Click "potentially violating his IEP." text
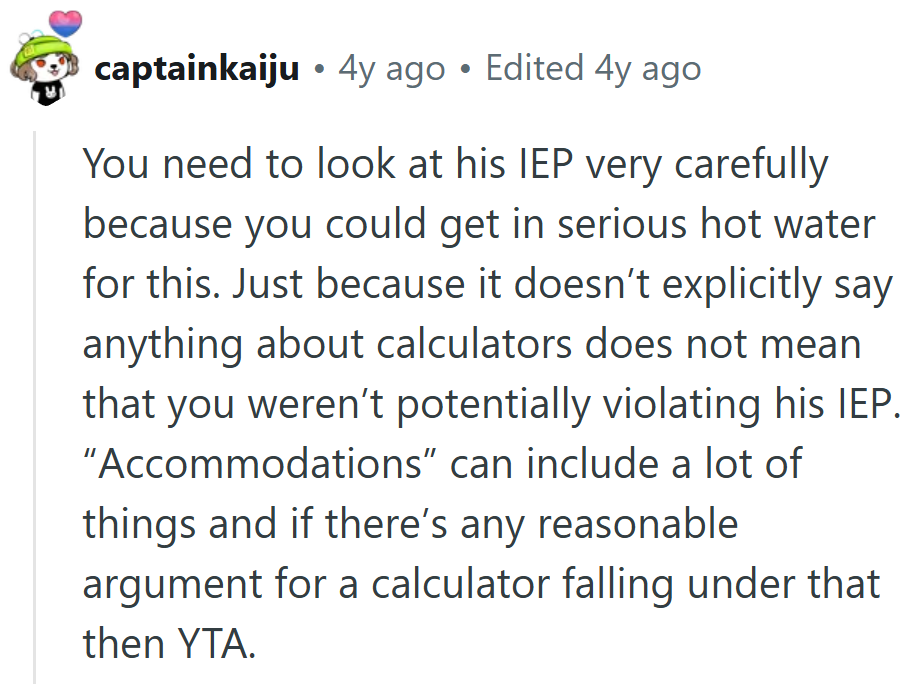Viewport: 922px width, 684px height. pyautogui.click(x=649, y=405)
